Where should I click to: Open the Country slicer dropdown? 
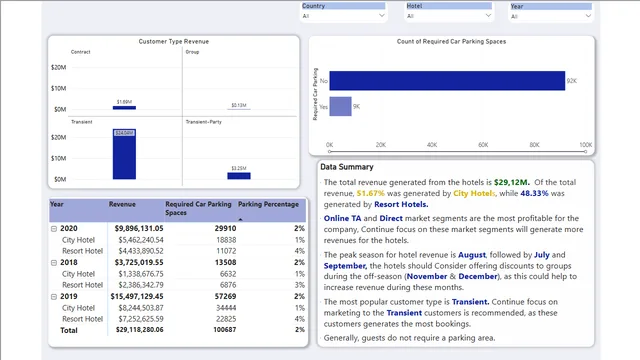(x=381, y=16)
